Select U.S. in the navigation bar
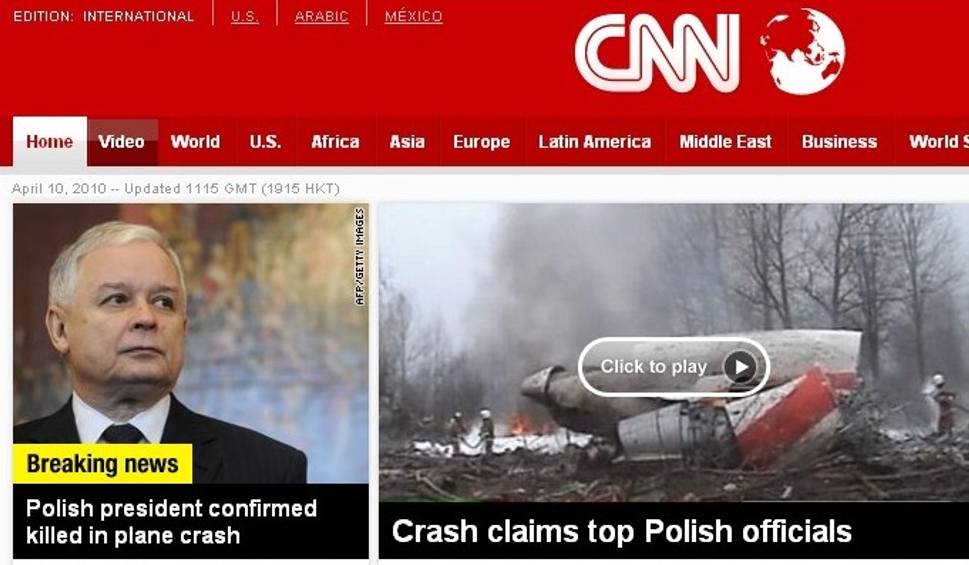The image size is (969, 565). point(266,142)
